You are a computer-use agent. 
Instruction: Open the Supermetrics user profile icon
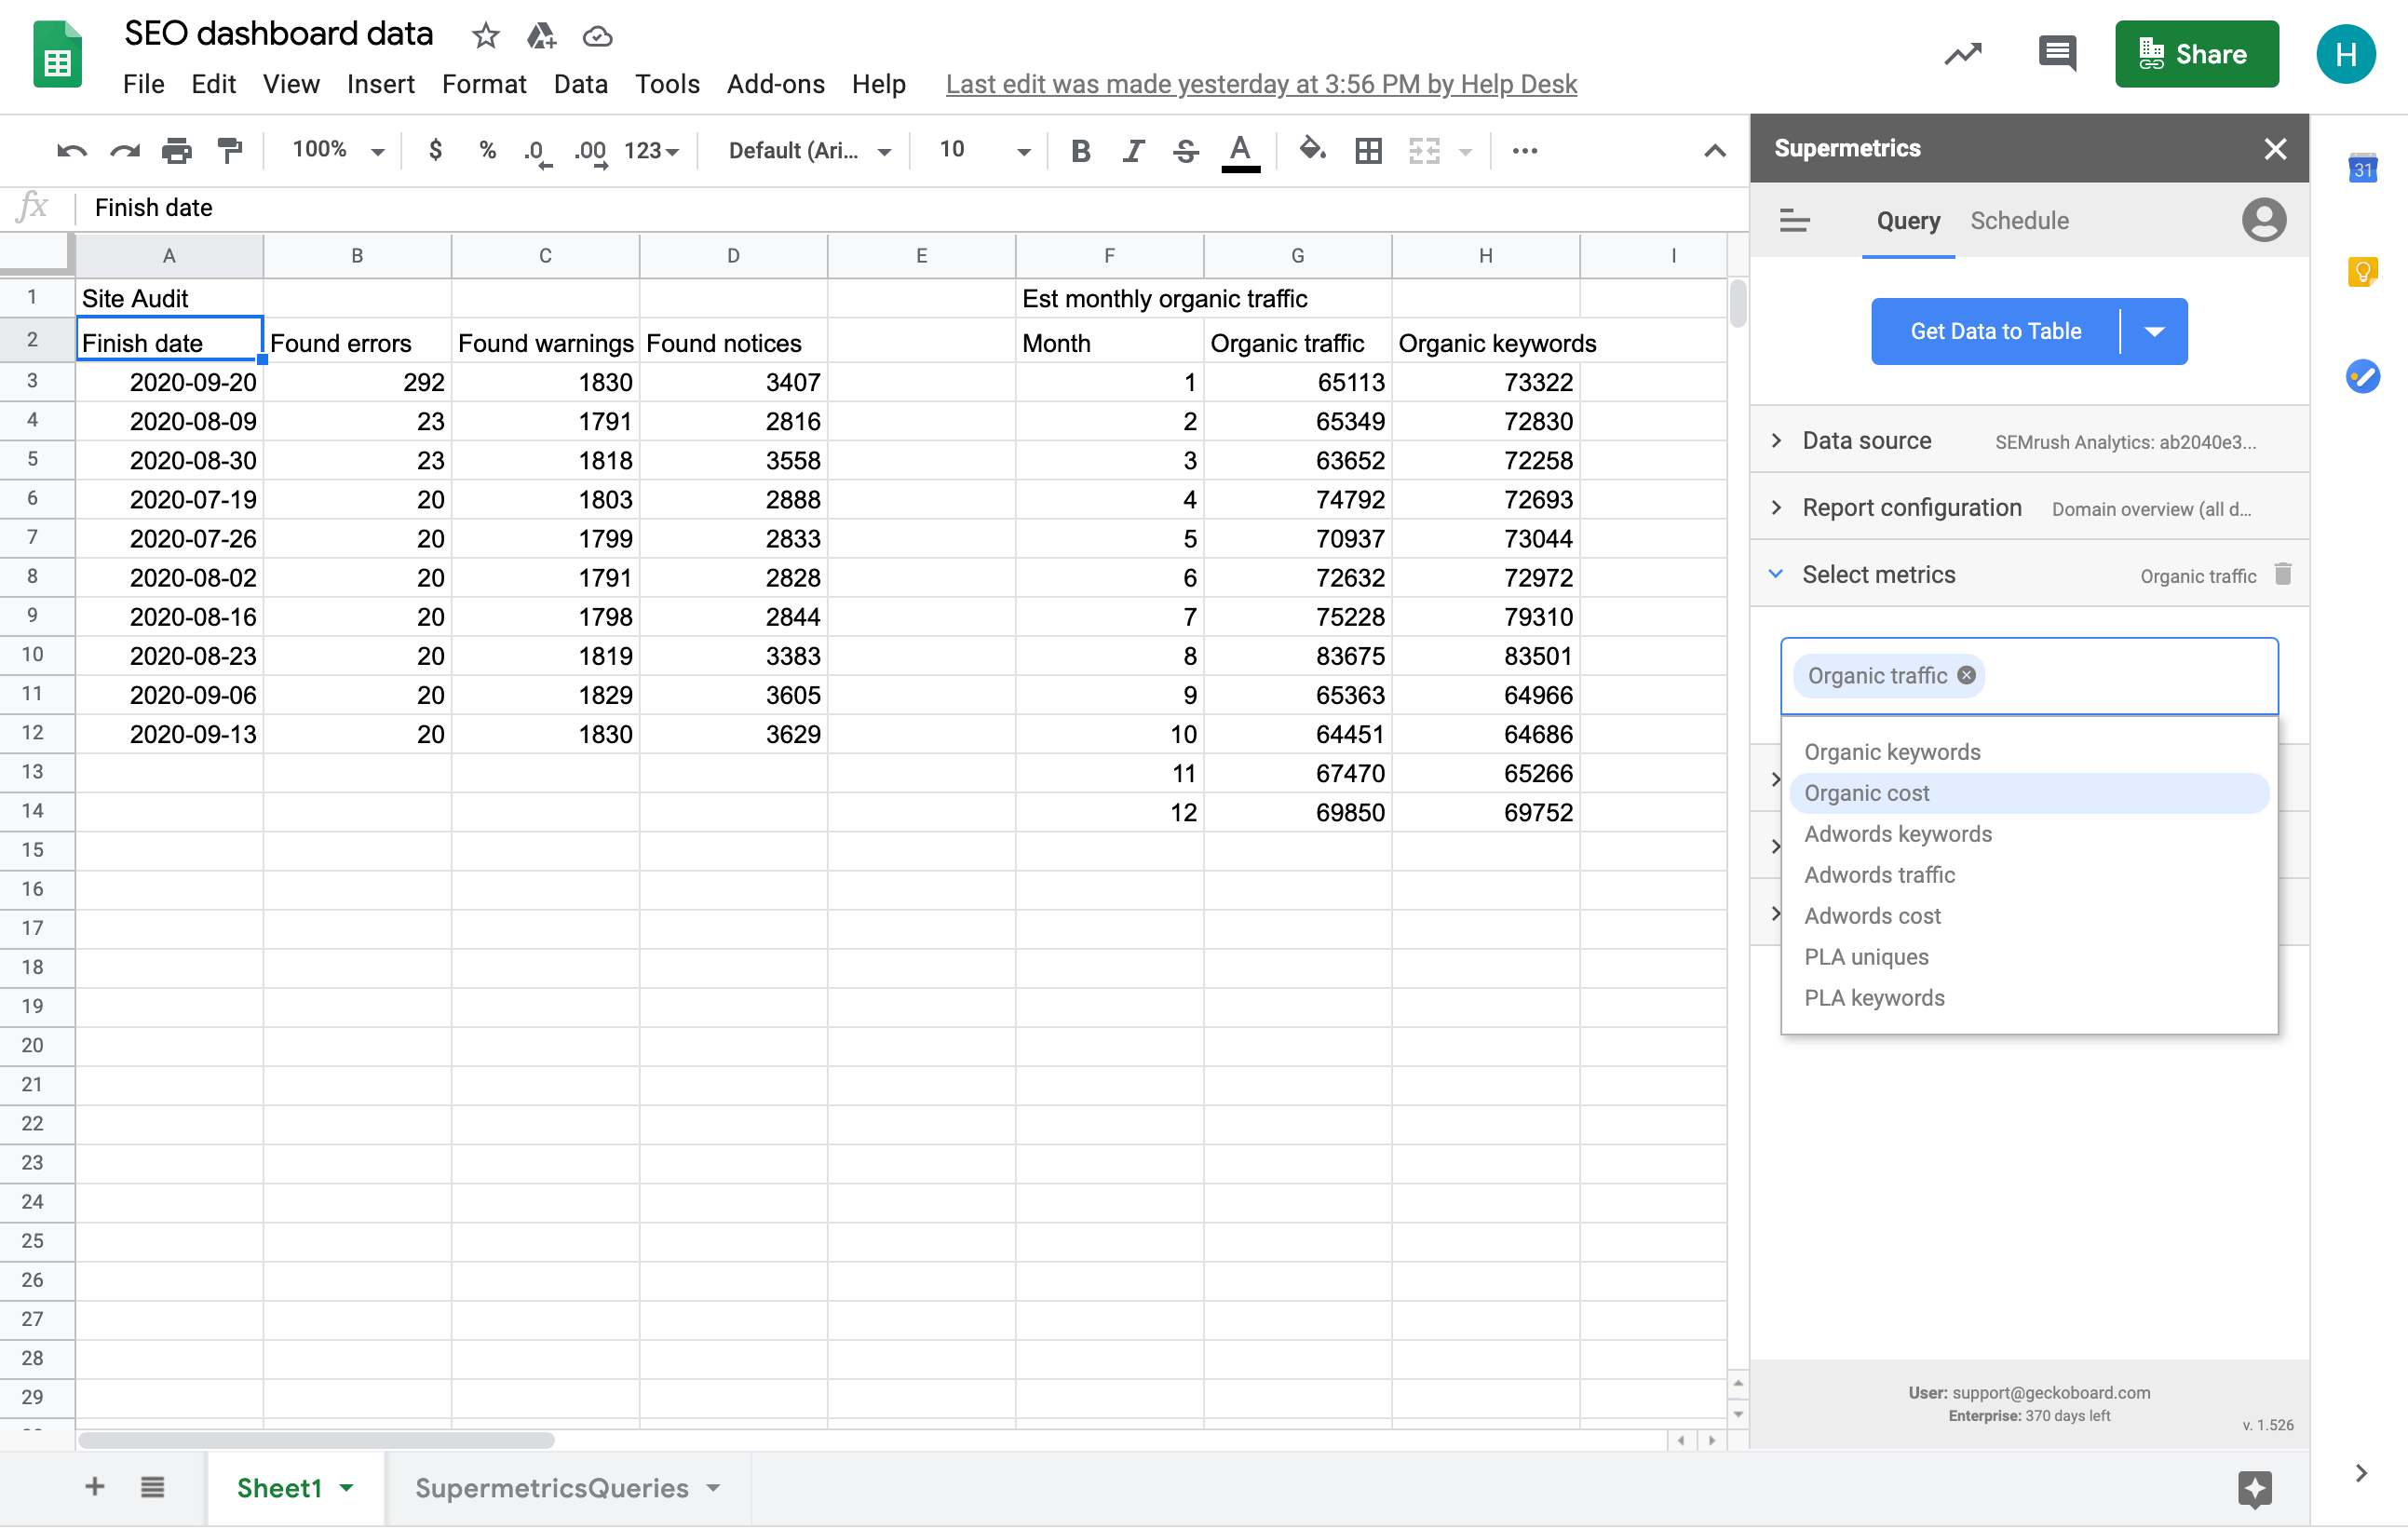(2263, 220)
